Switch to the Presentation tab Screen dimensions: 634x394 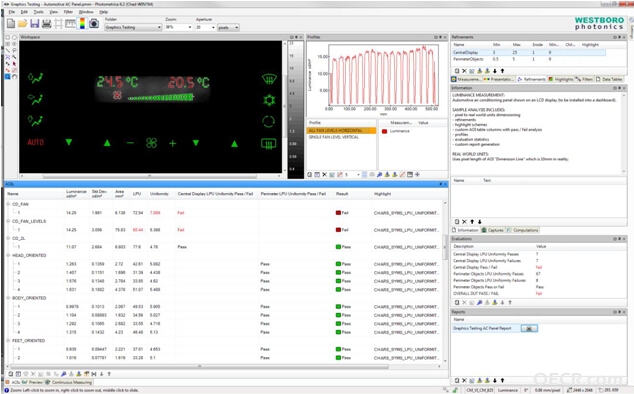499,79
